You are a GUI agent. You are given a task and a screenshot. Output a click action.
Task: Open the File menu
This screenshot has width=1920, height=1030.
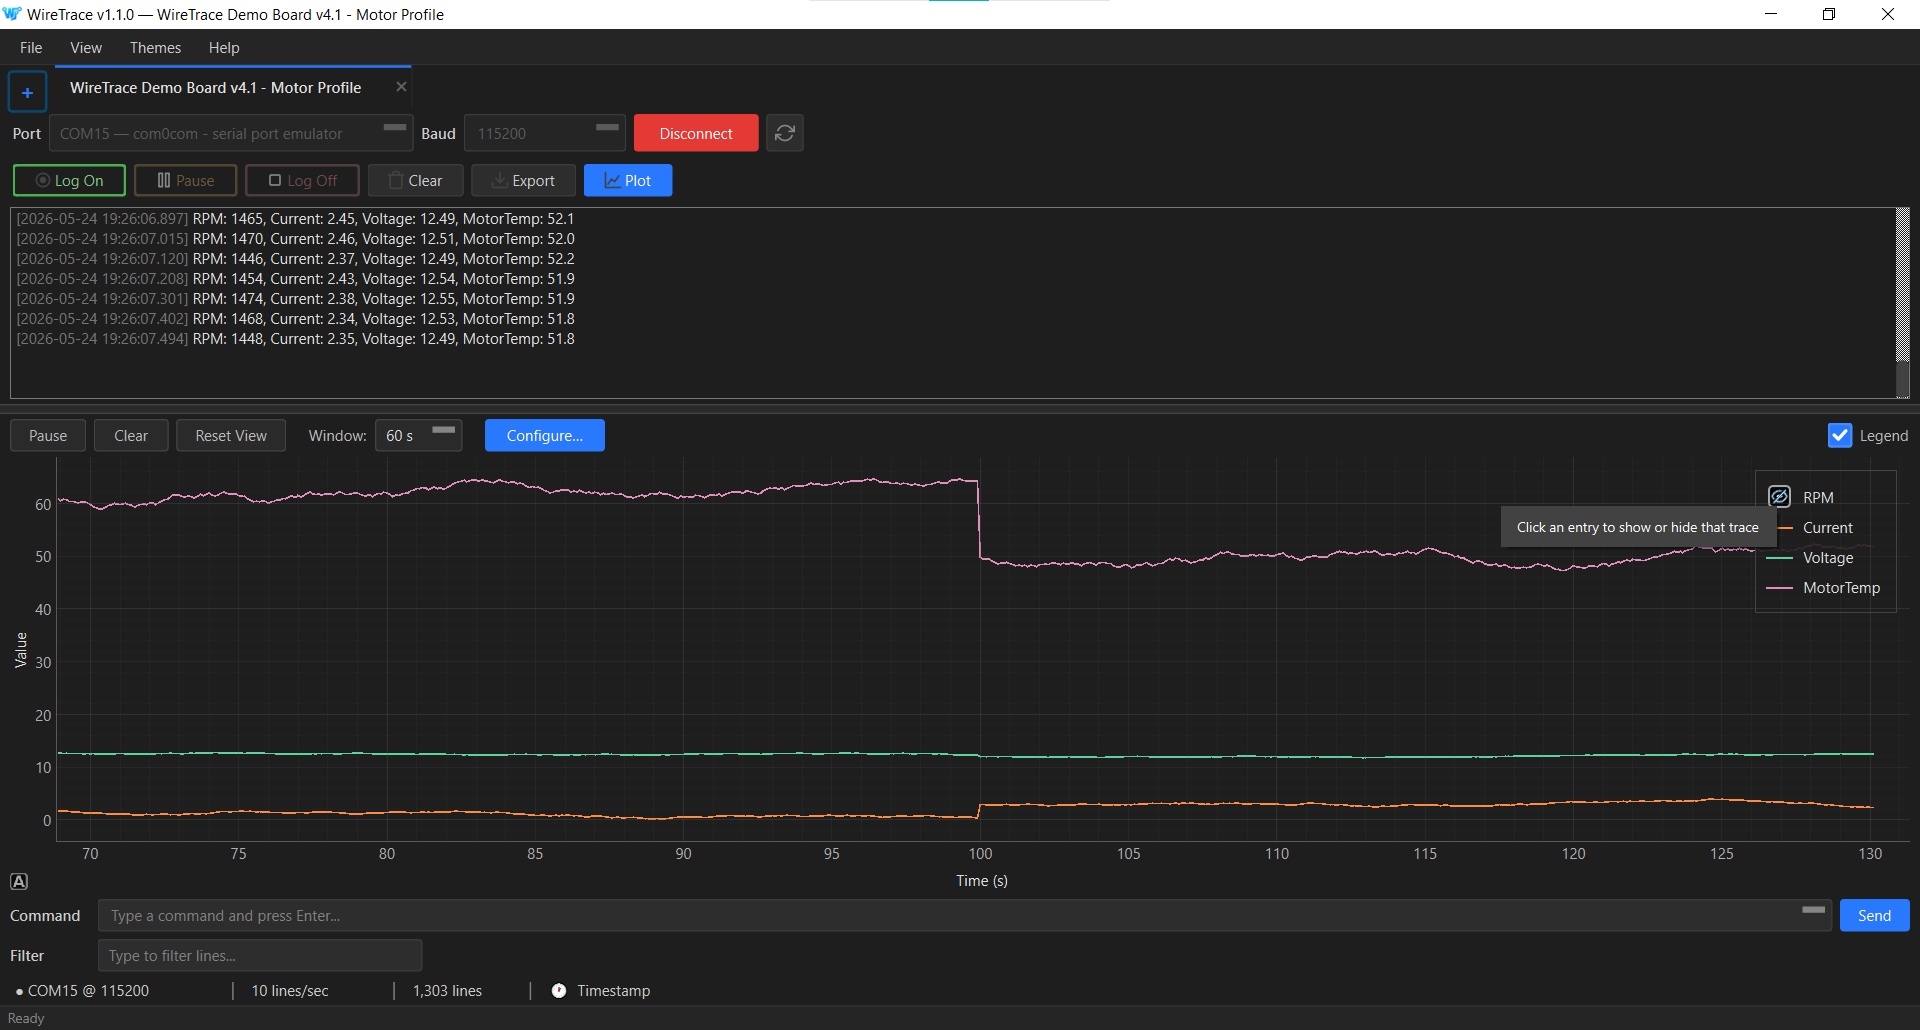(x=31, y=48)
